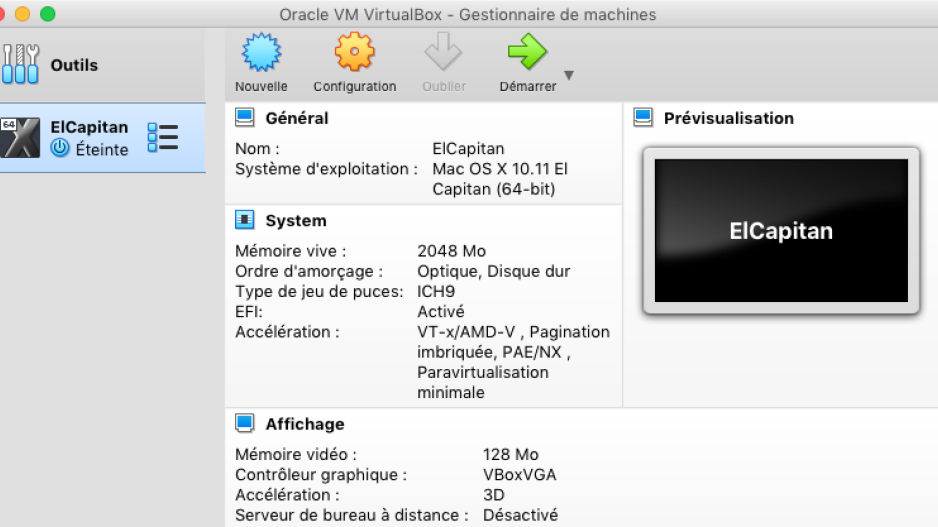The image size is (938, 527).
Task: Click the 'Mémoire vive :' label
Action: click(x=291, y=251)
